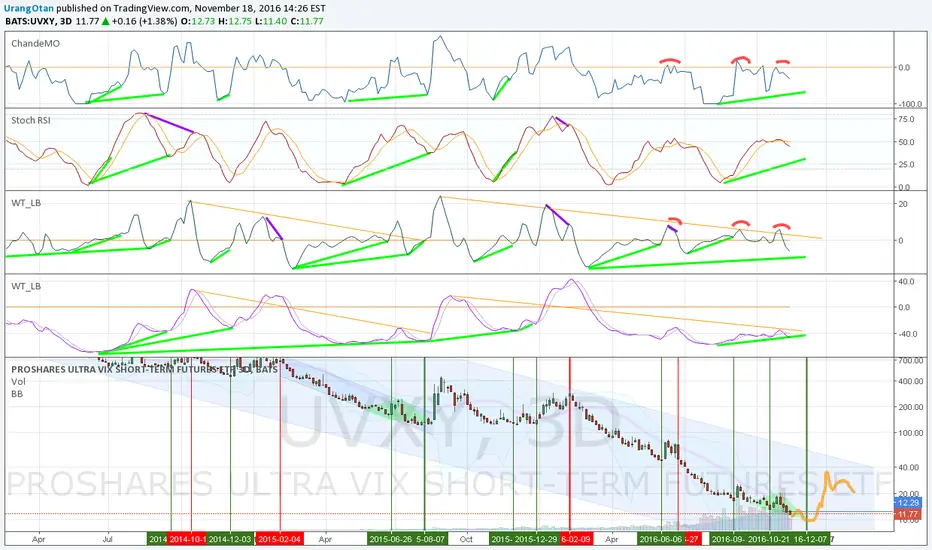Click the 200.00 price scale value

(x=911, y=407)
